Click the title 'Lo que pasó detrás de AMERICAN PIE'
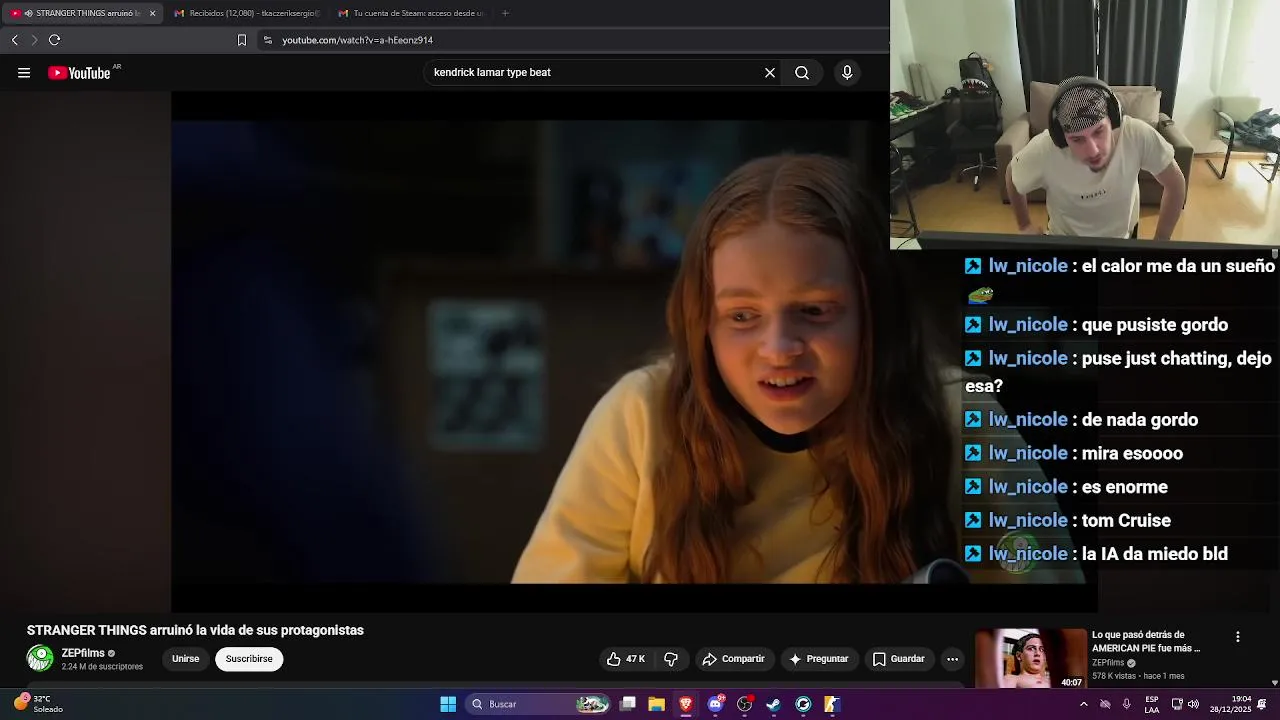Viewport: 1280px width, 720px height. coord(1146,641)
